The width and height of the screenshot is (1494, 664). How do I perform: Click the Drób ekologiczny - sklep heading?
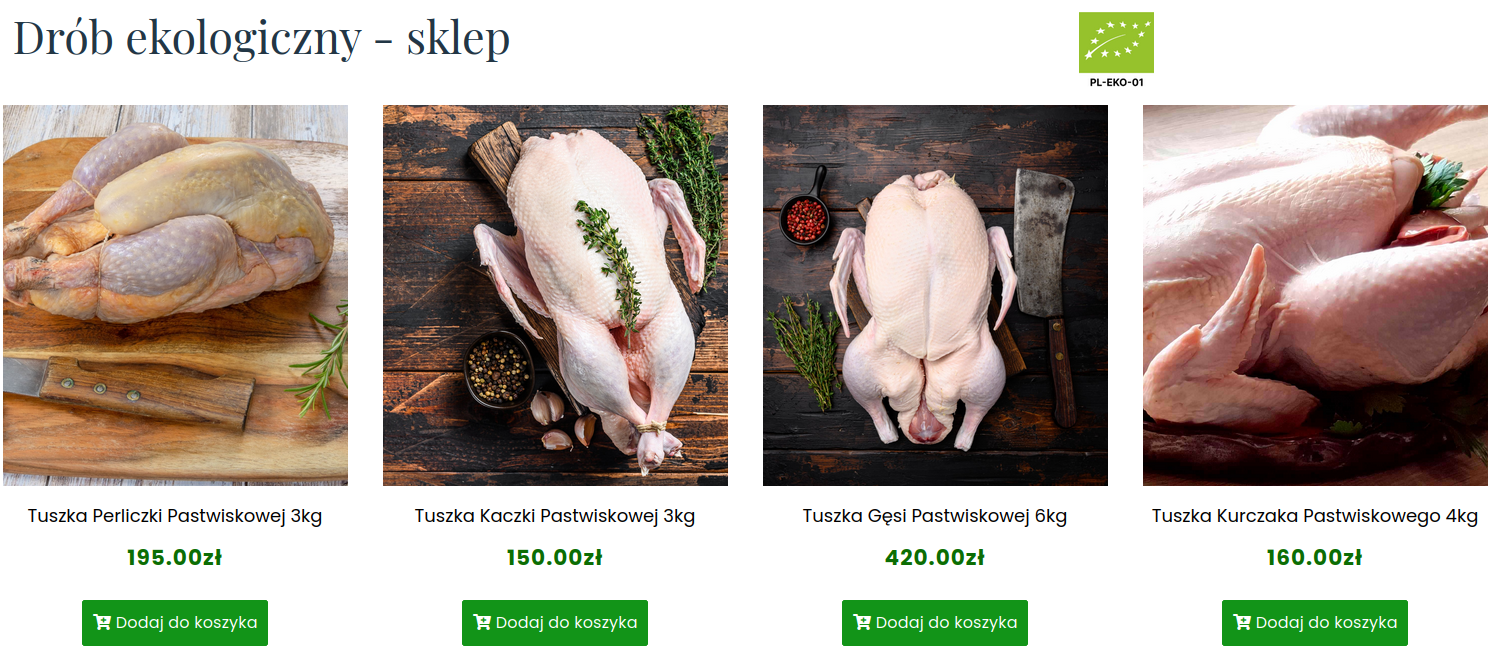[x=261, y=38]
